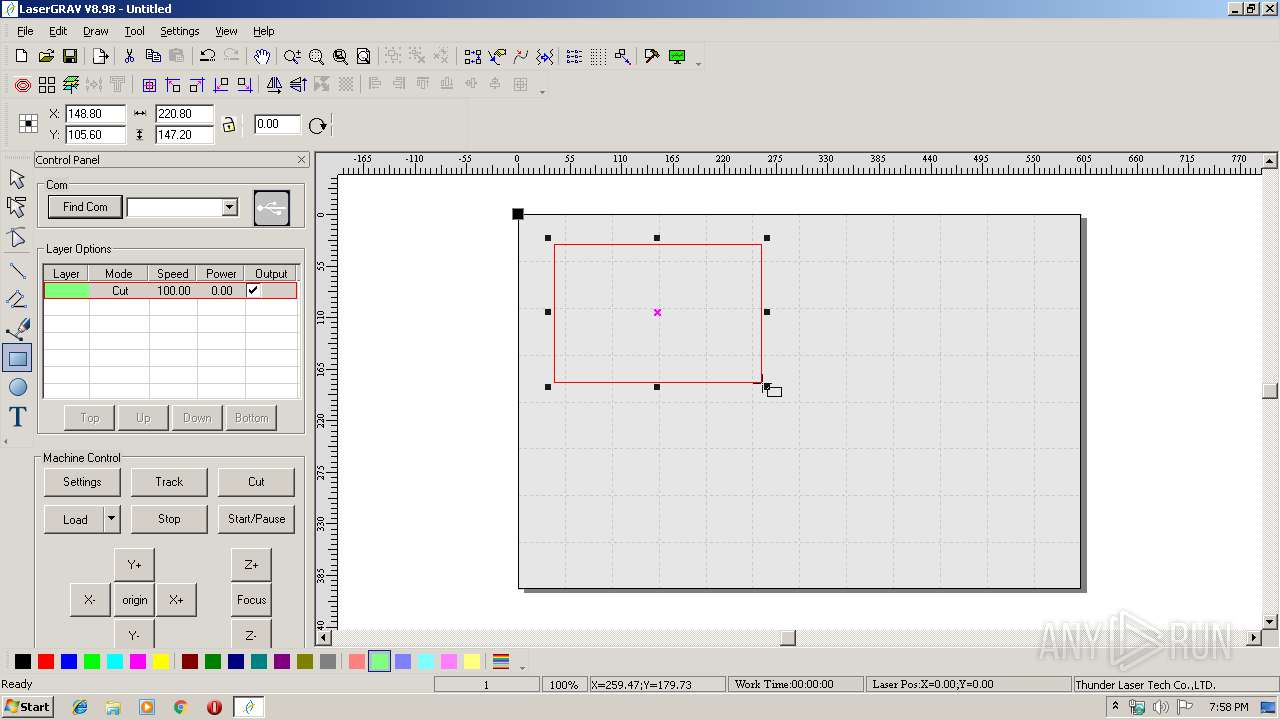Select the Pan hand tool
Viewport: 1280px width, 720px height.
[x=262, y=57]
